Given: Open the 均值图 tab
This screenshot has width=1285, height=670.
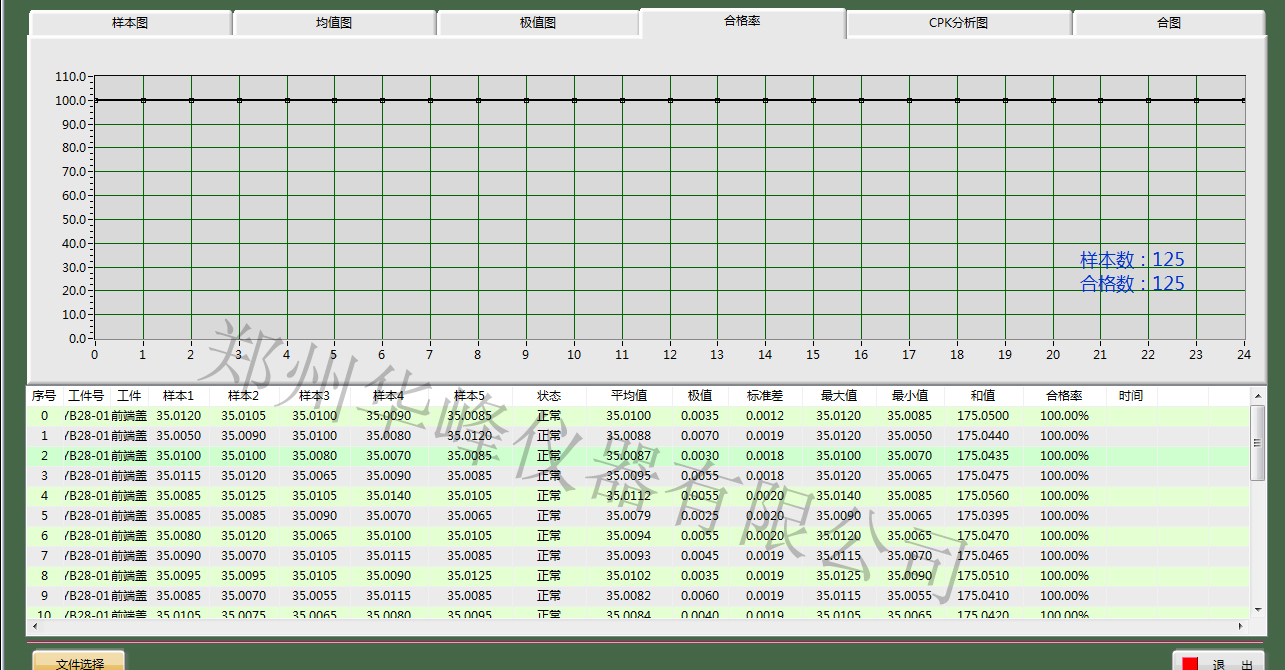Looking at the screenshot, I should (x=334, y=23).
